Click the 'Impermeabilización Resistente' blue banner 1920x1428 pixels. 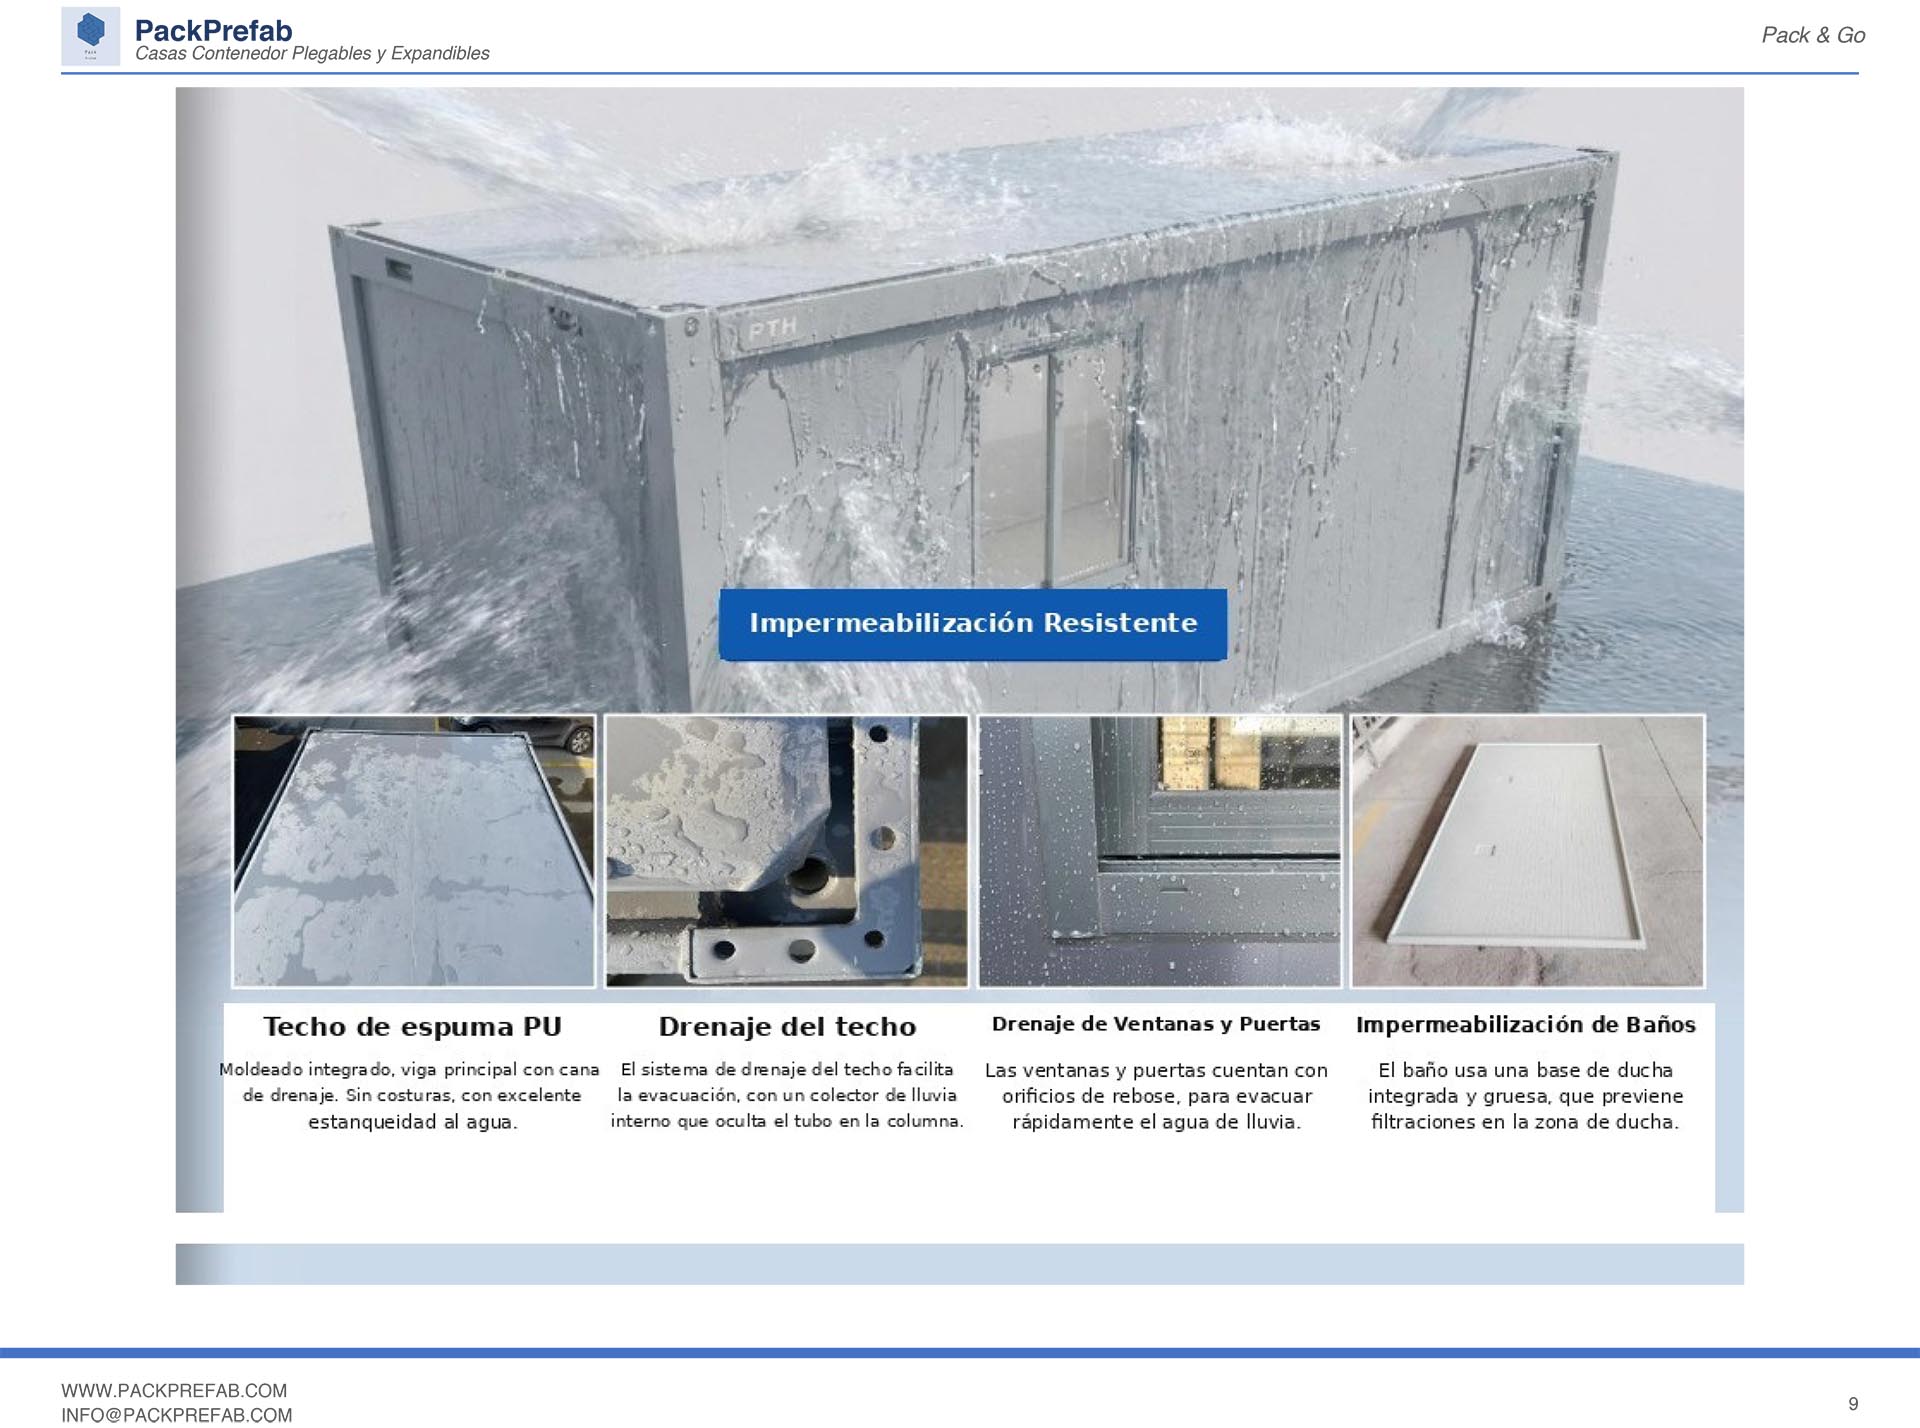pos(973,624)
